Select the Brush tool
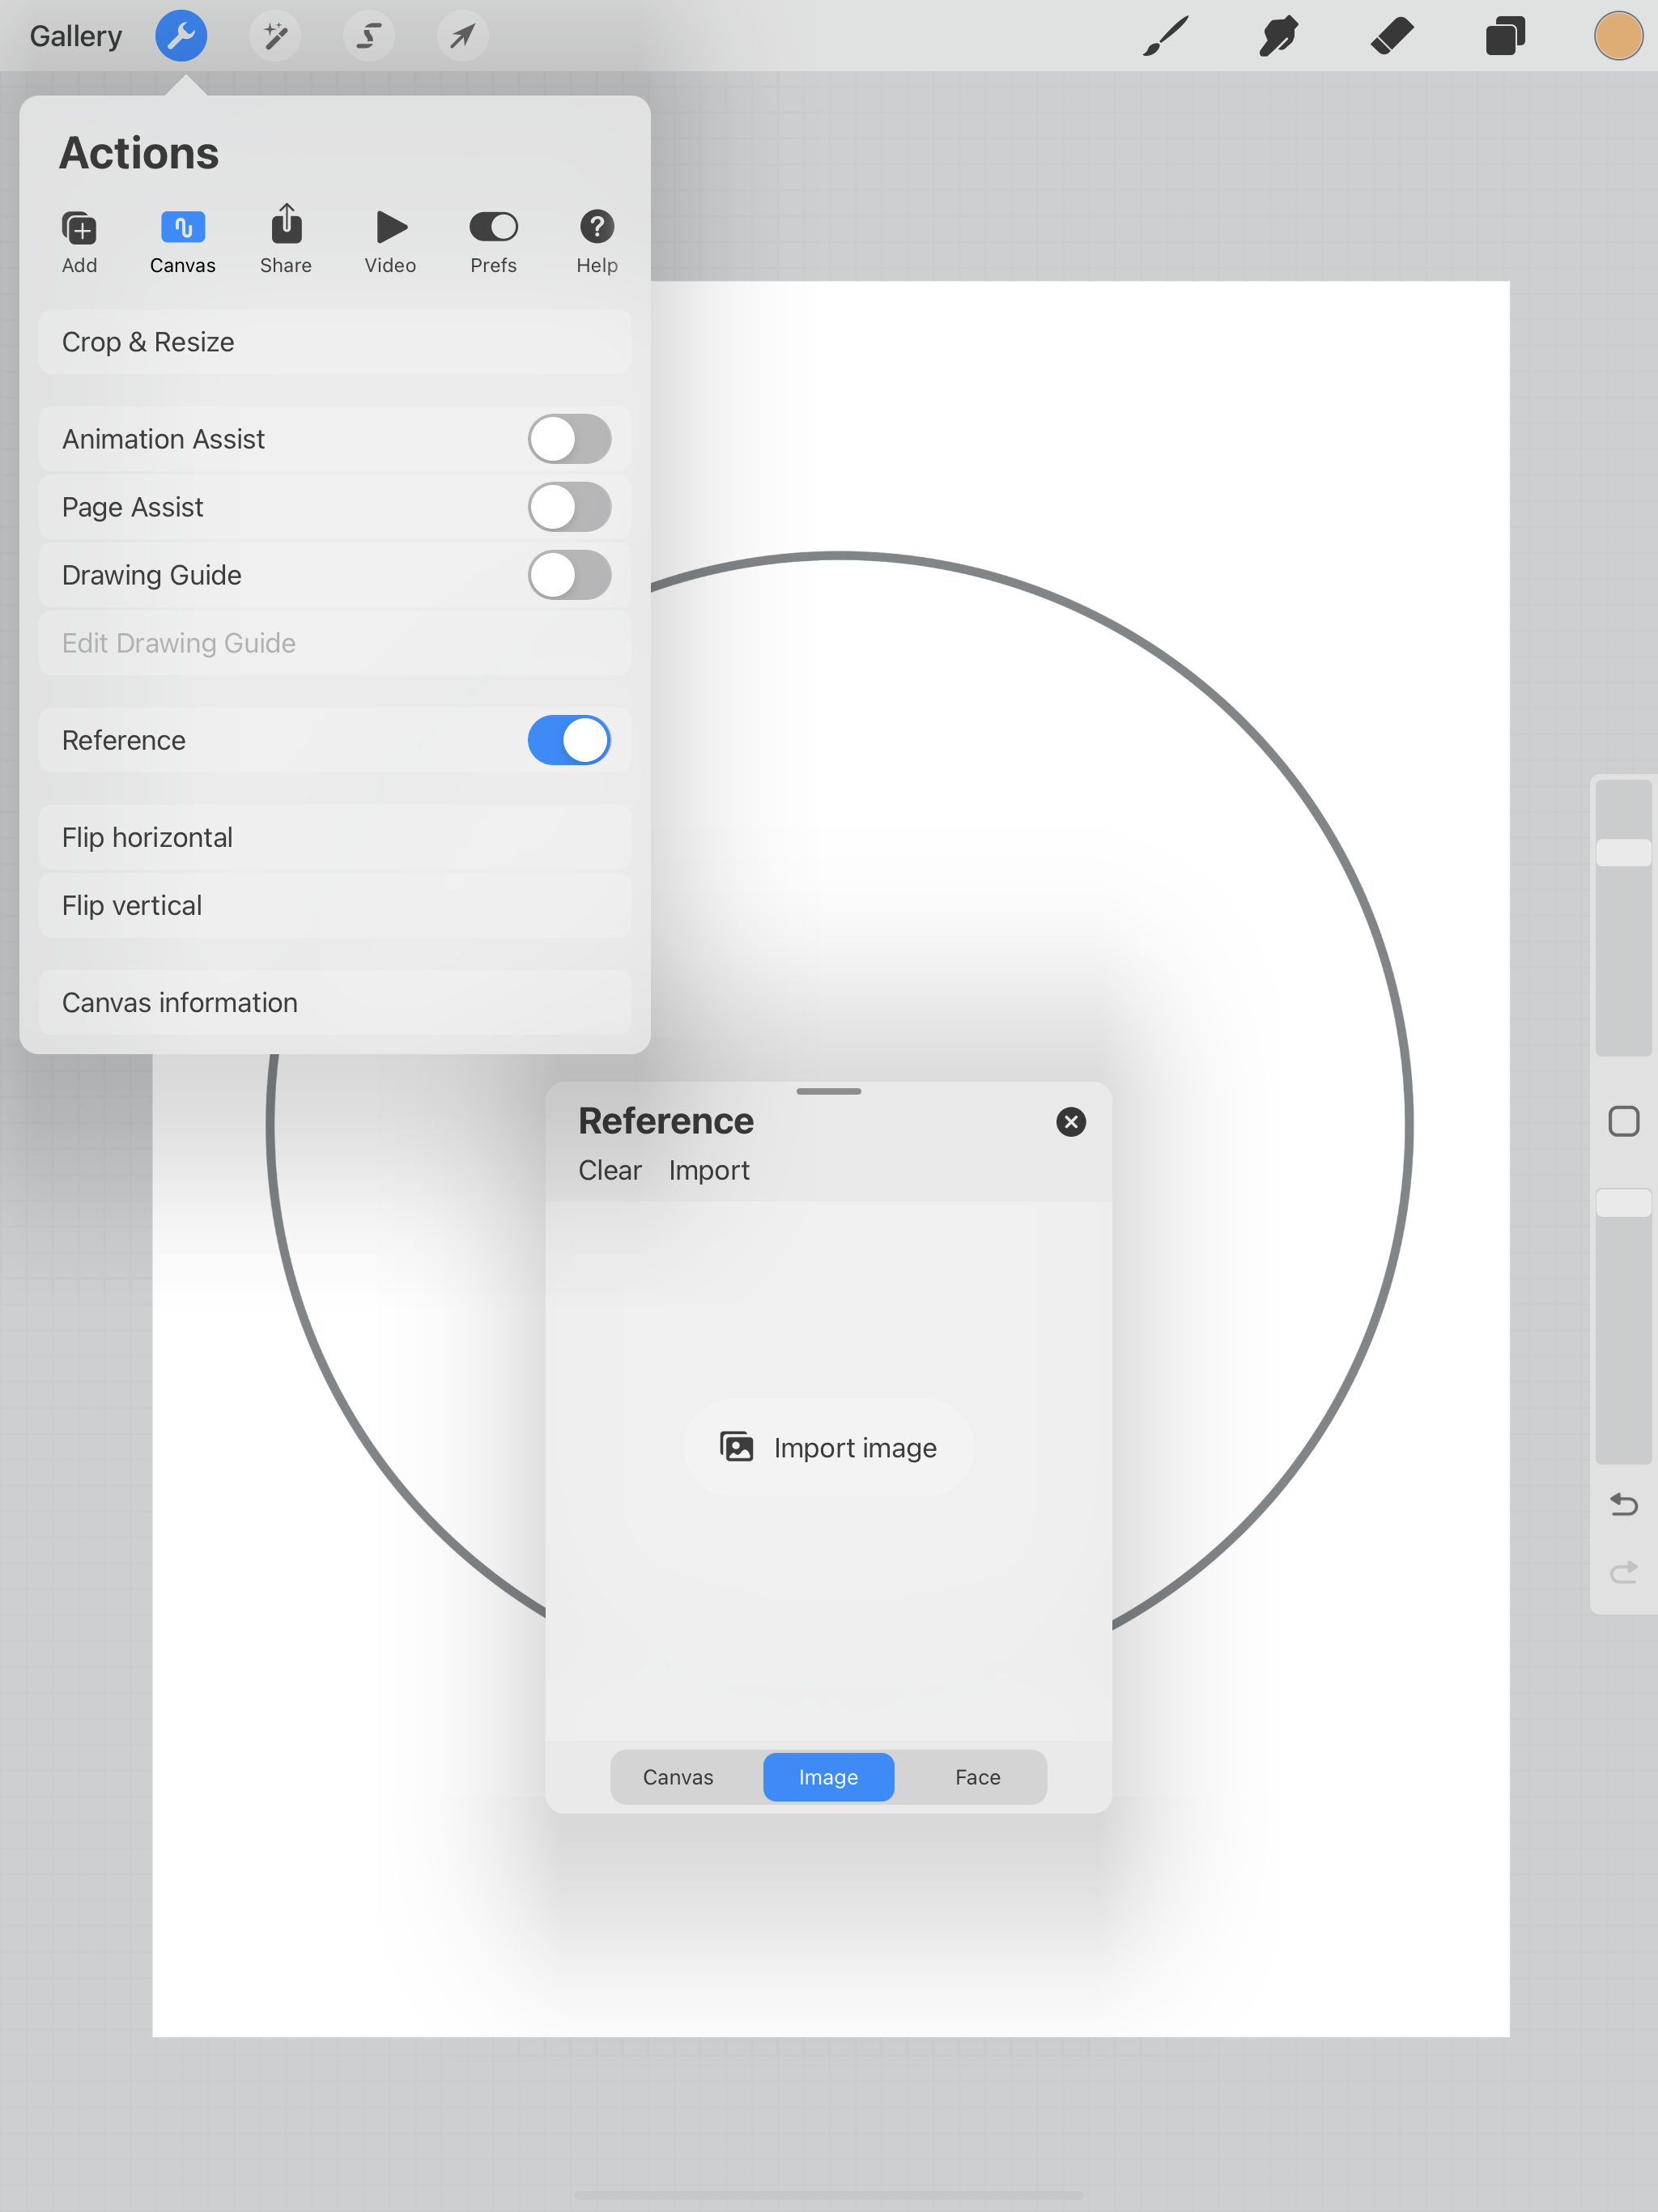 click(x=1166, y=36)
